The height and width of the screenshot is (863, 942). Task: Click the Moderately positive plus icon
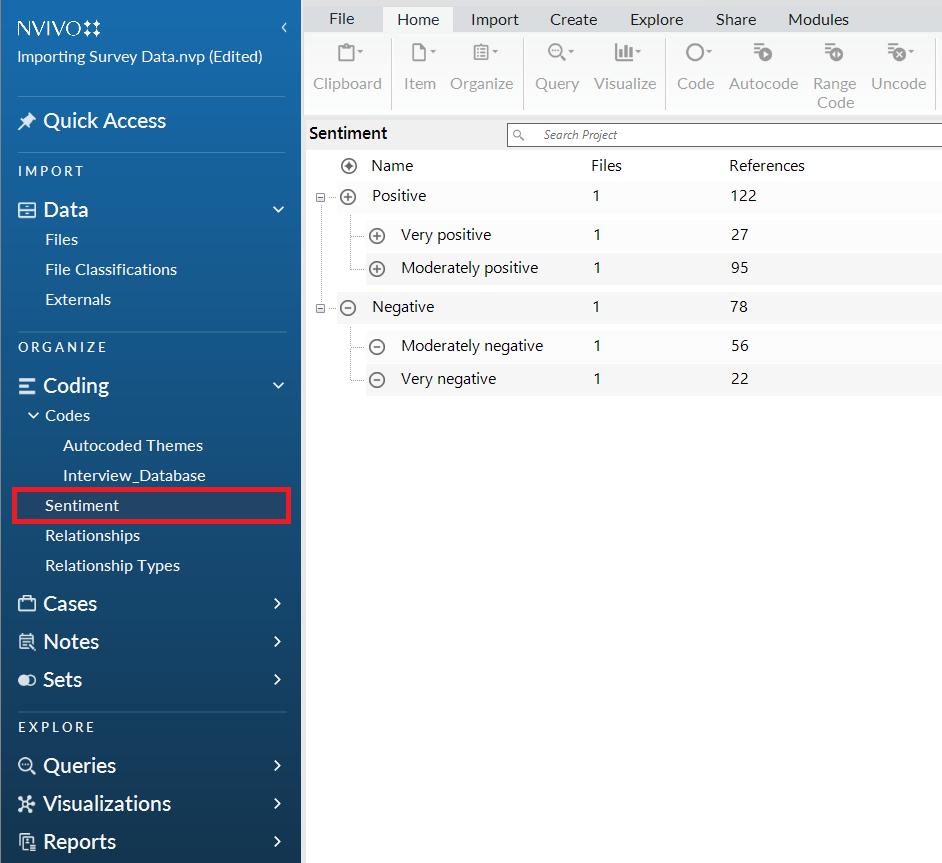(377, 269)
